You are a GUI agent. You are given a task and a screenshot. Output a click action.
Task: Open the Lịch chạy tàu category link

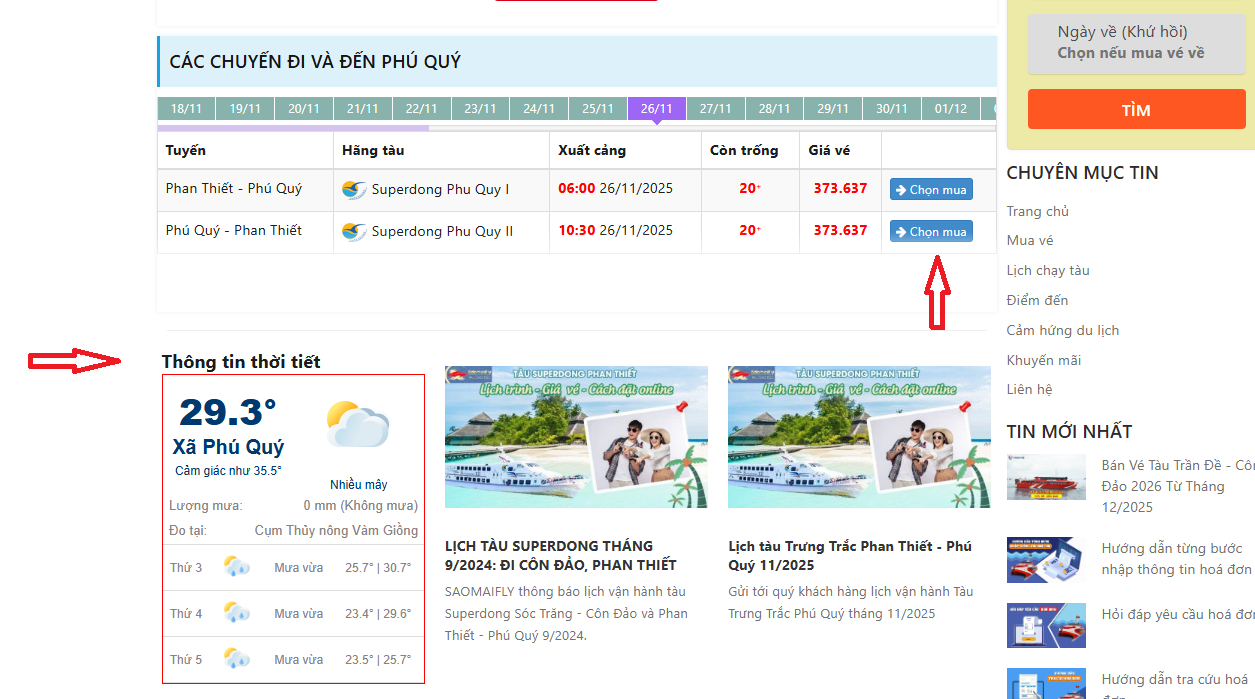pos(1048,271)
